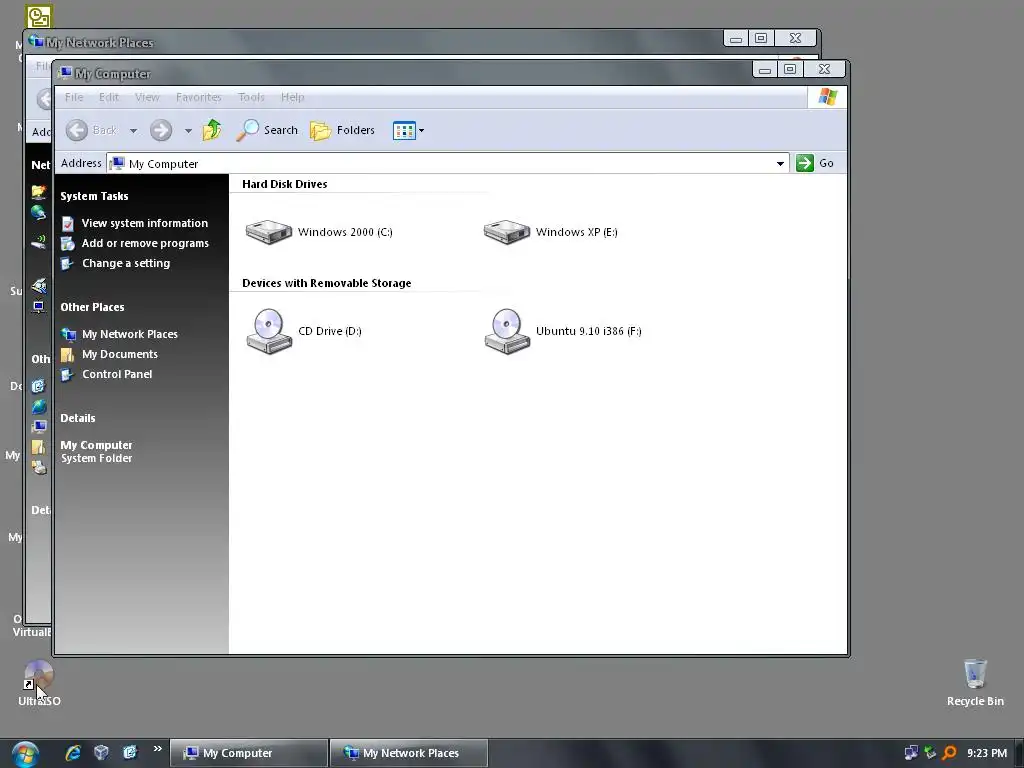Image resolution: width=1024 pixels, height=768 pixels.
Task: Select the Windows XP (E:) hard disk icon
Action: (x=507, y=232)
